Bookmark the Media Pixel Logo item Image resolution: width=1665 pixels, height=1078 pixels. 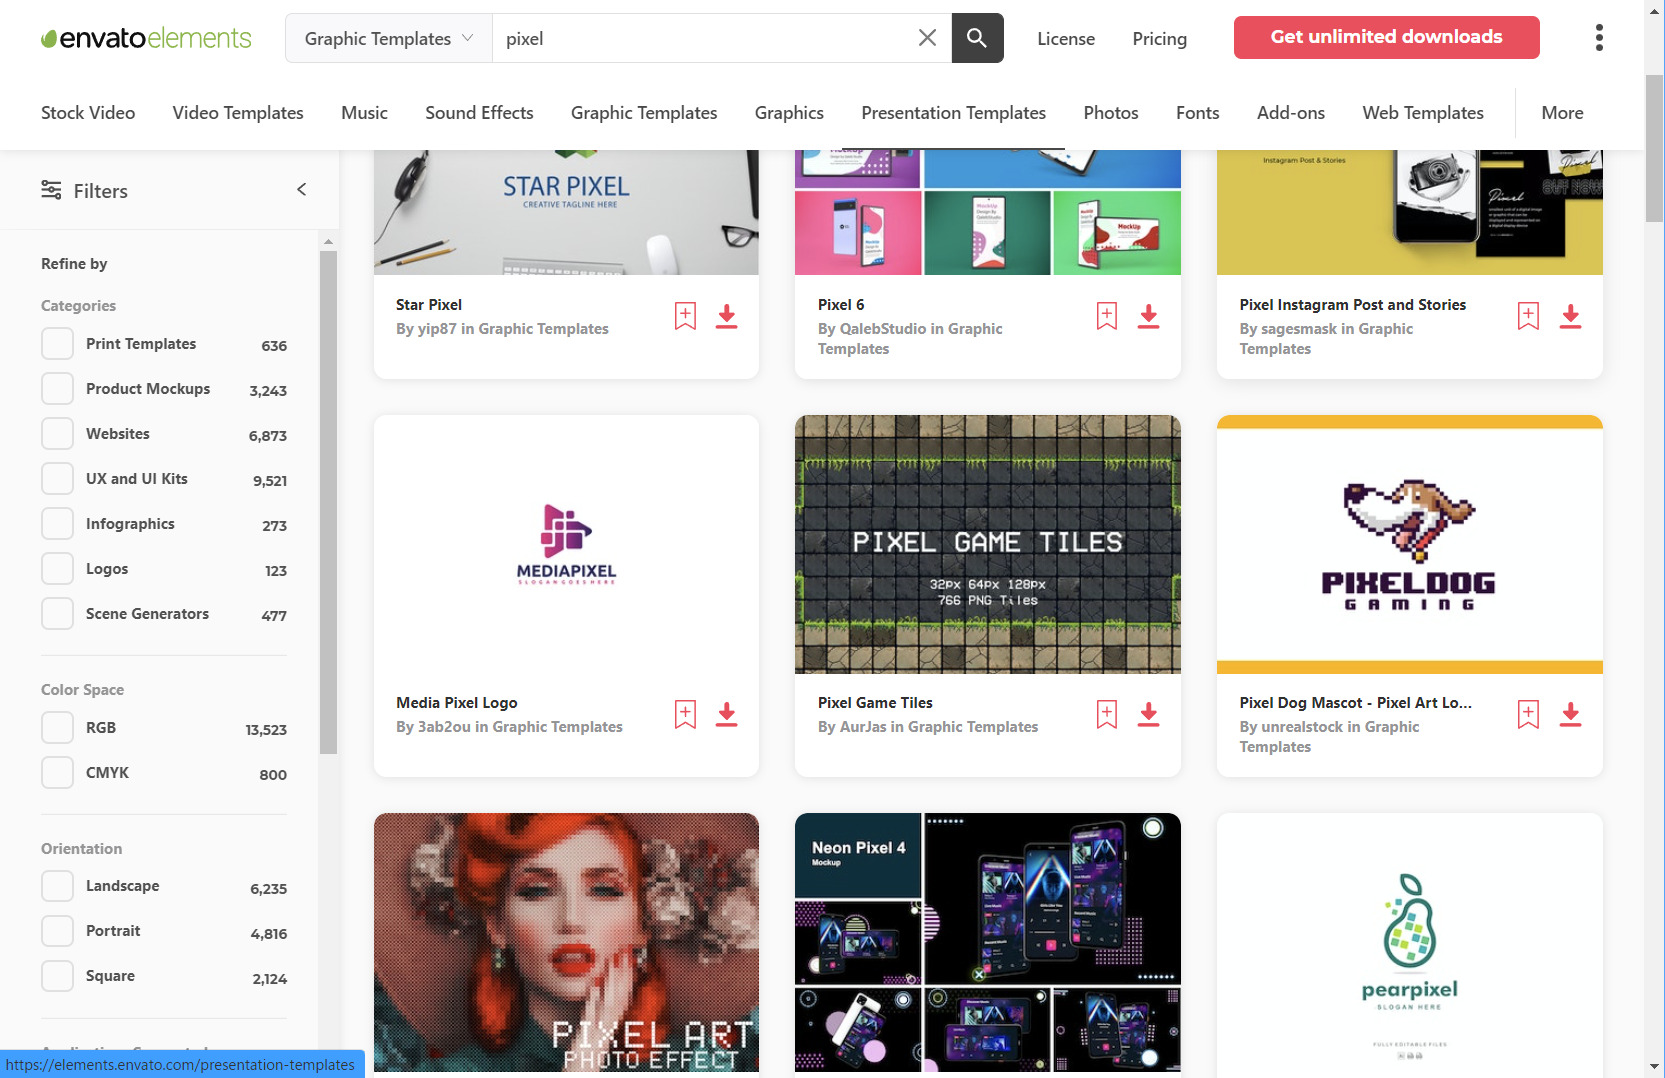(685, 714)
